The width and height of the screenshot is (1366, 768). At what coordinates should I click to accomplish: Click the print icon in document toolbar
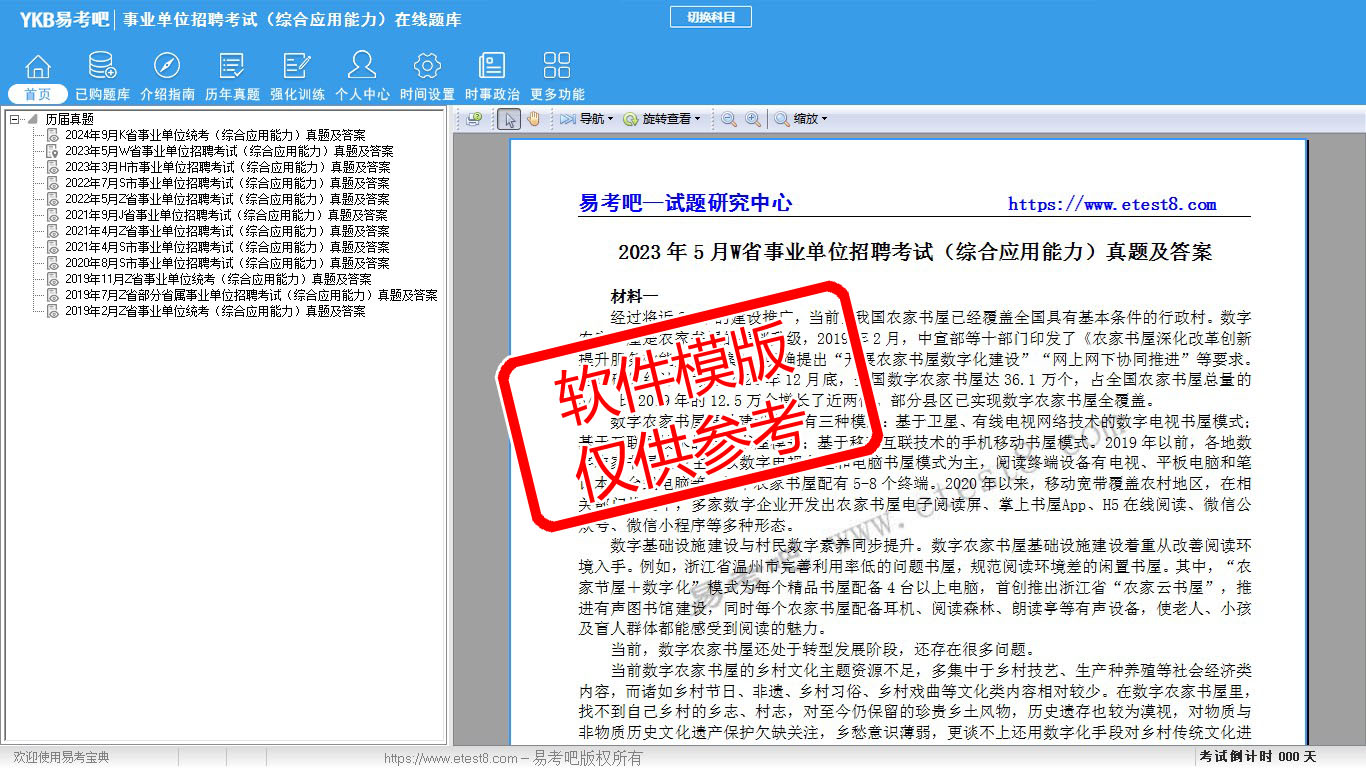[x=474, y=119]
